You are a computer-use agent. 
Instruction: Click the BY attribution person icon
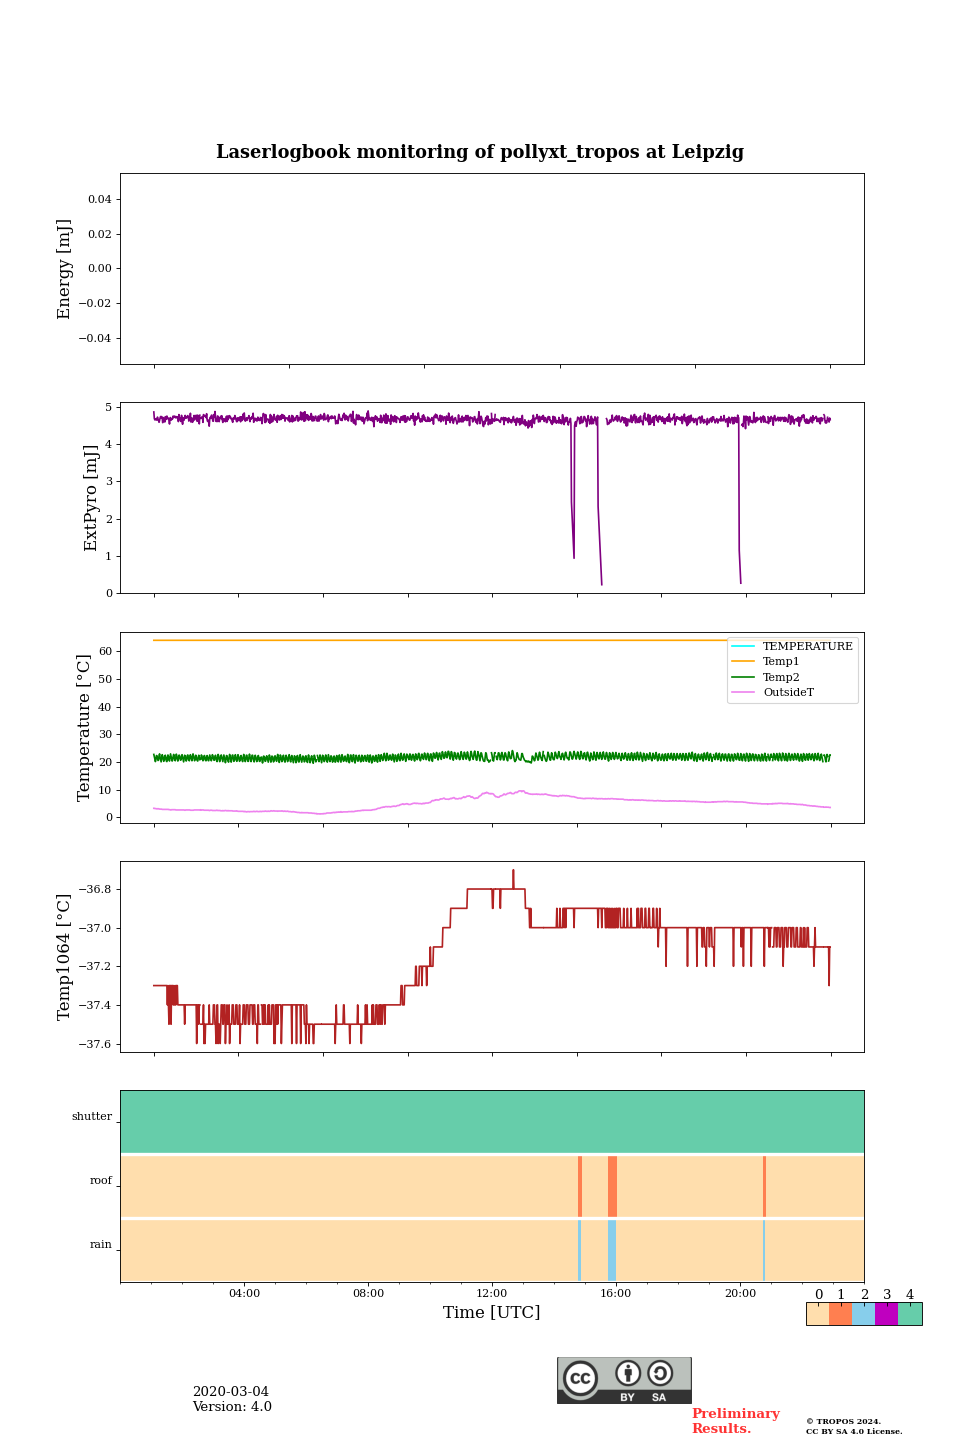coord(628,1374)
